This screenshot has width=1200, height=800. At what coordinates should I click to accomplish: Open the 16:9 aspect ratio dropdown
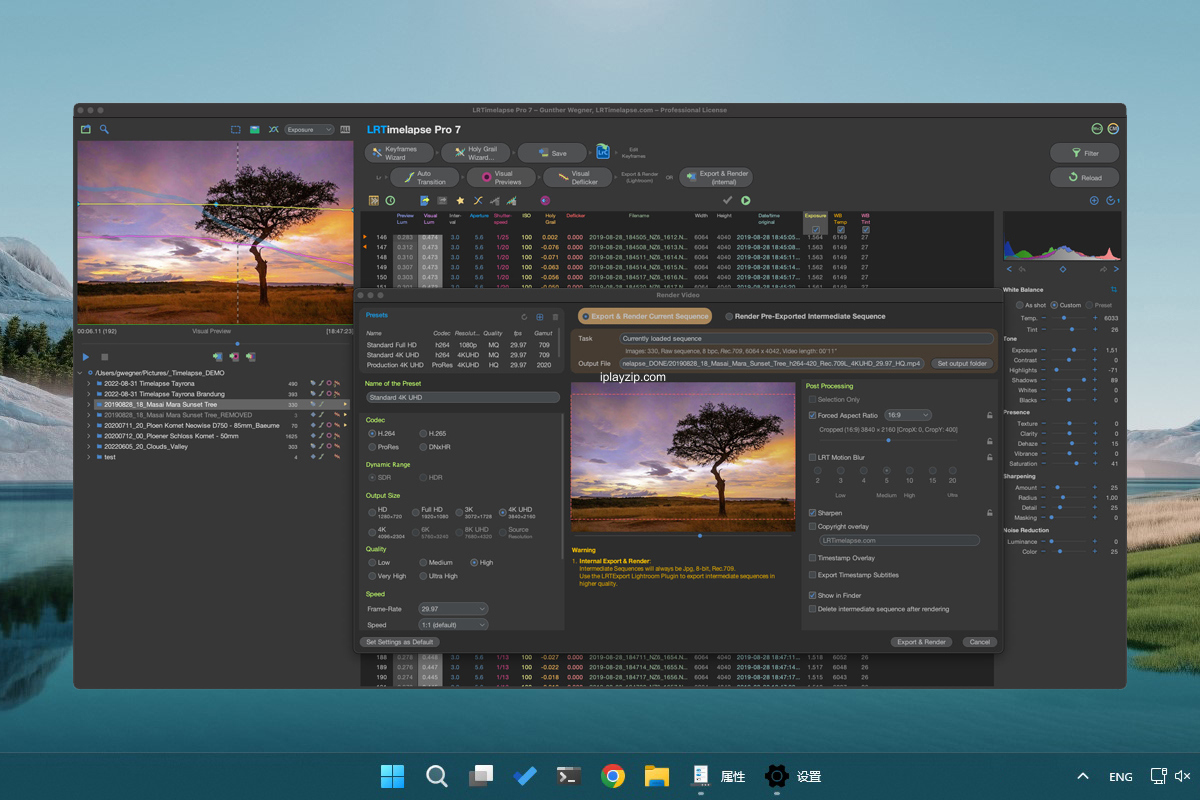pyautogui.click(x=908, y=415)
